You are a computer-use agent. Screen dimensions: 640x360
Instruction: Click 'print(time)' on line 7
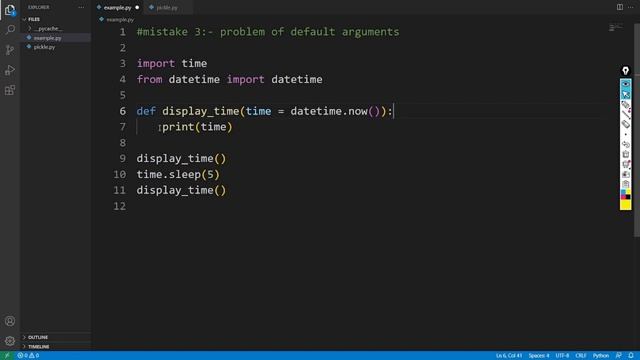(x=197, y=127)
